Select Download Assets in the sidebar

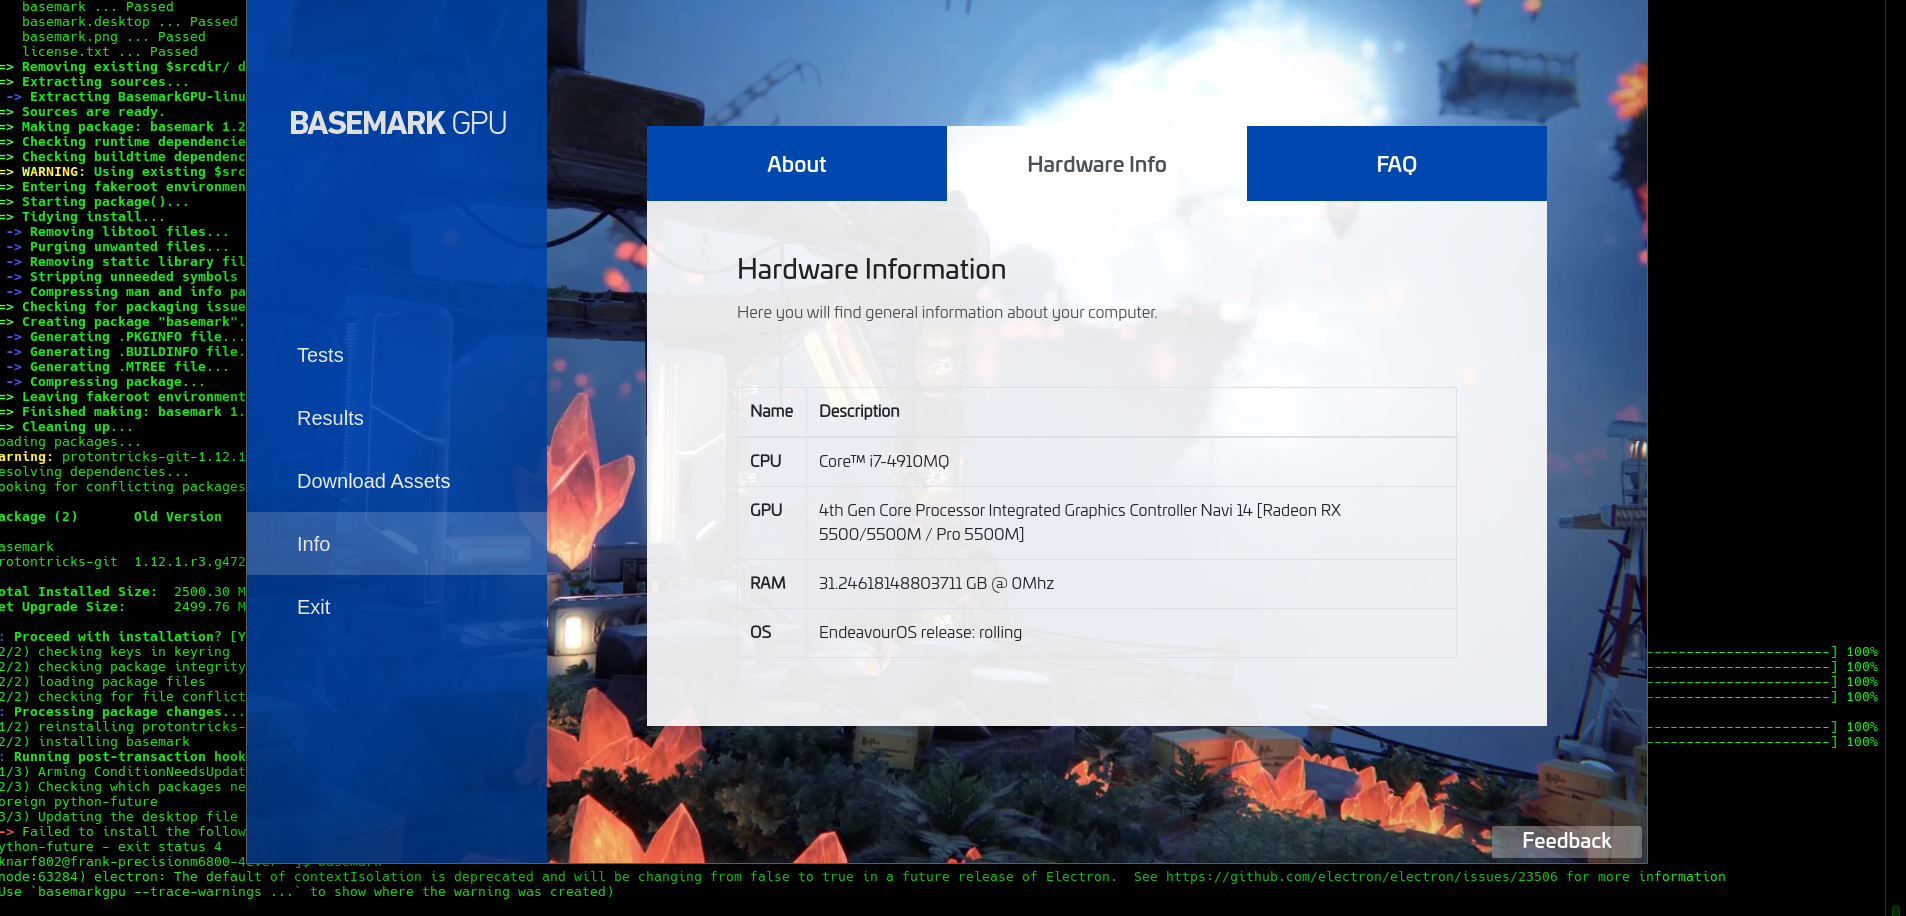pyautogui.click(x=373, y=481)
